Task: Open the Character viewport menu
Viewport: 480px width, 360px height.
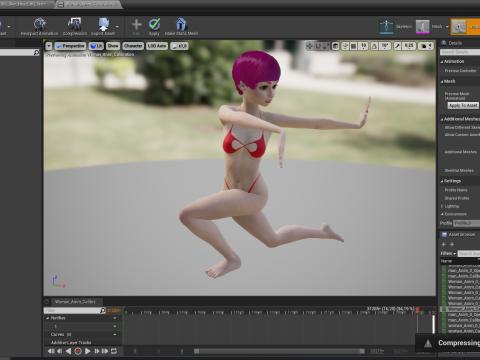Action: coord(133,46)
